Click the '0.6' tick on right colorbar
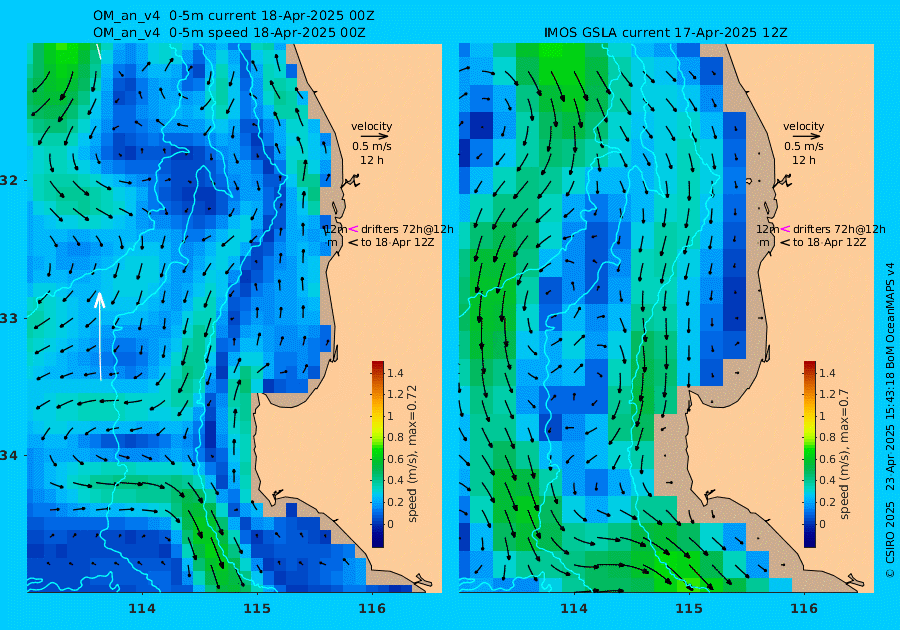This screenshot has width=900, height=630. 827,459
